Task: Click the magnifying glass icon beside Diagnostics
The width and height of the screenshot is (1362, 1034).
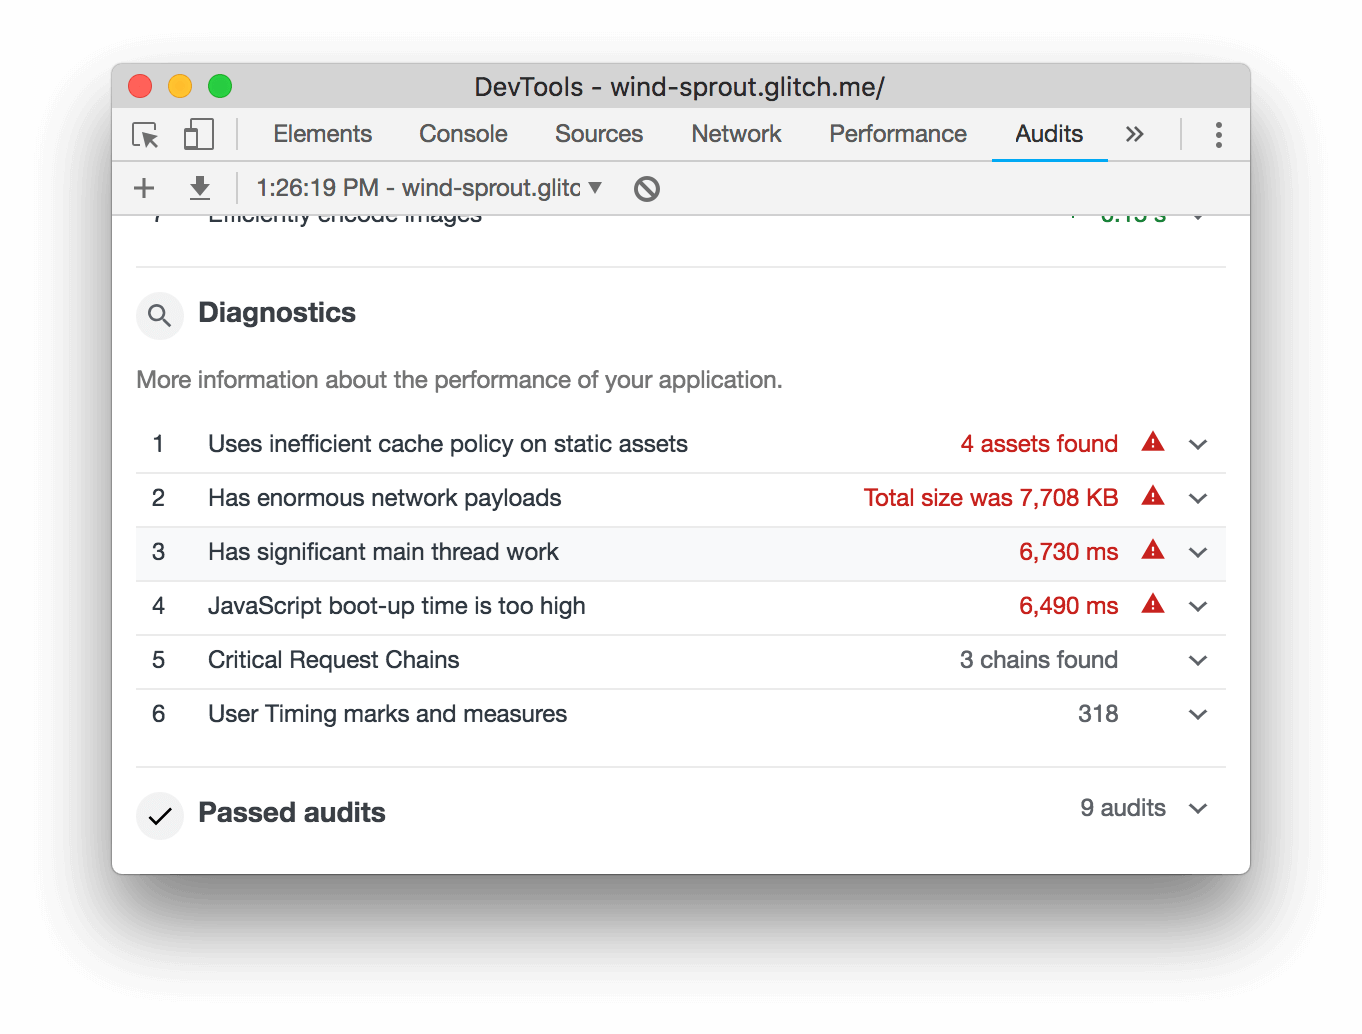Action: [159, 315]
